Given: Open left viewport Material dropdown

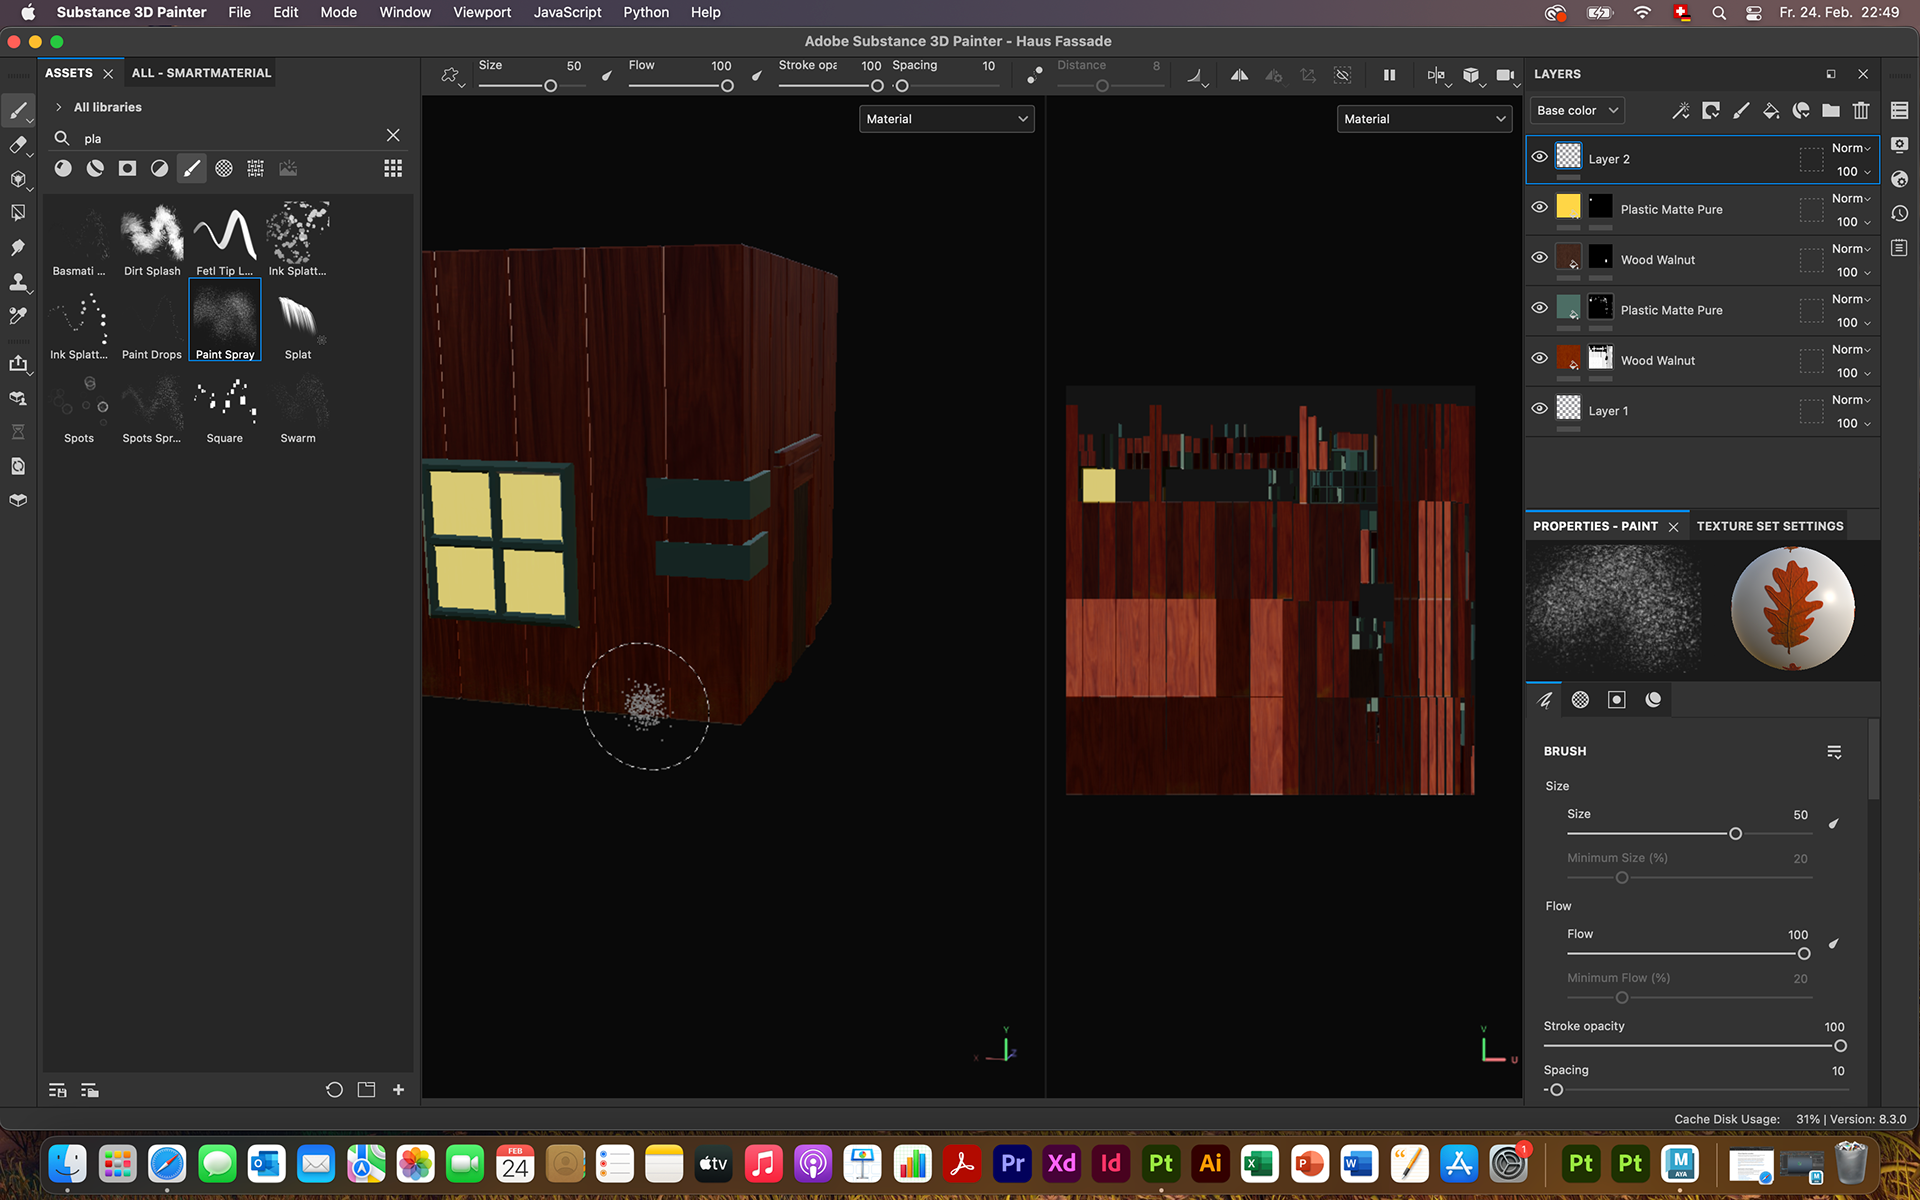Looking at the screenshot, I should tap(946, 119).
